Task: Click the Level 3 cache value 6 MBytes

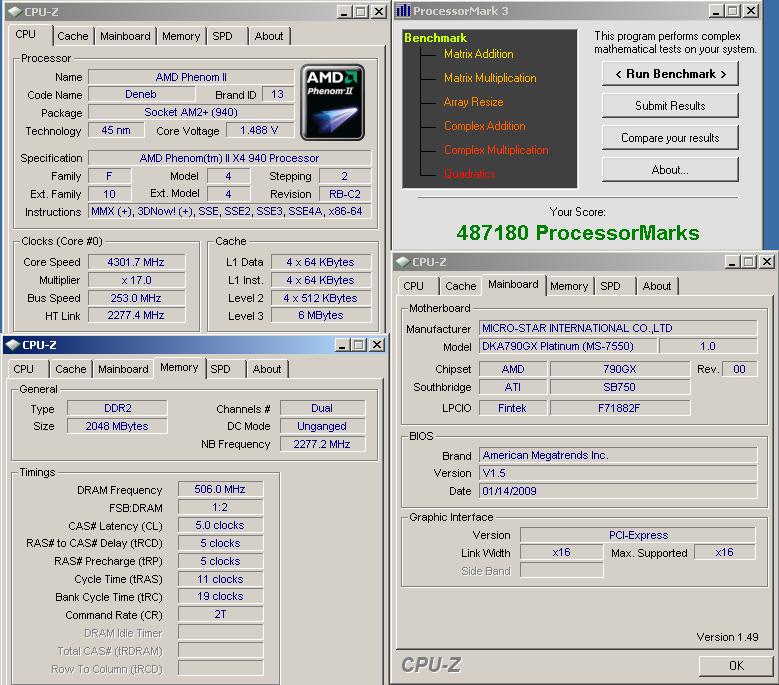Action: [x=321, y=315]
